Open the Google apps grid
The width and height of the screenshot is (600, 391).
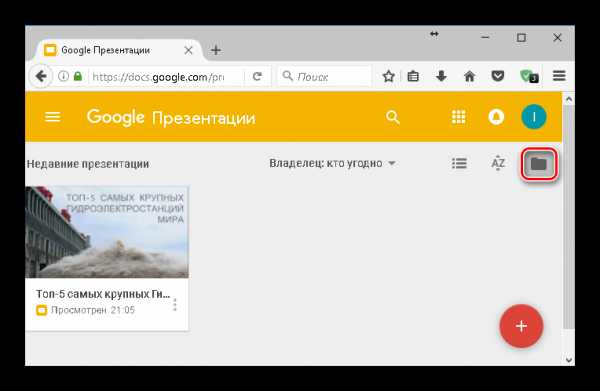coord(458,117)
